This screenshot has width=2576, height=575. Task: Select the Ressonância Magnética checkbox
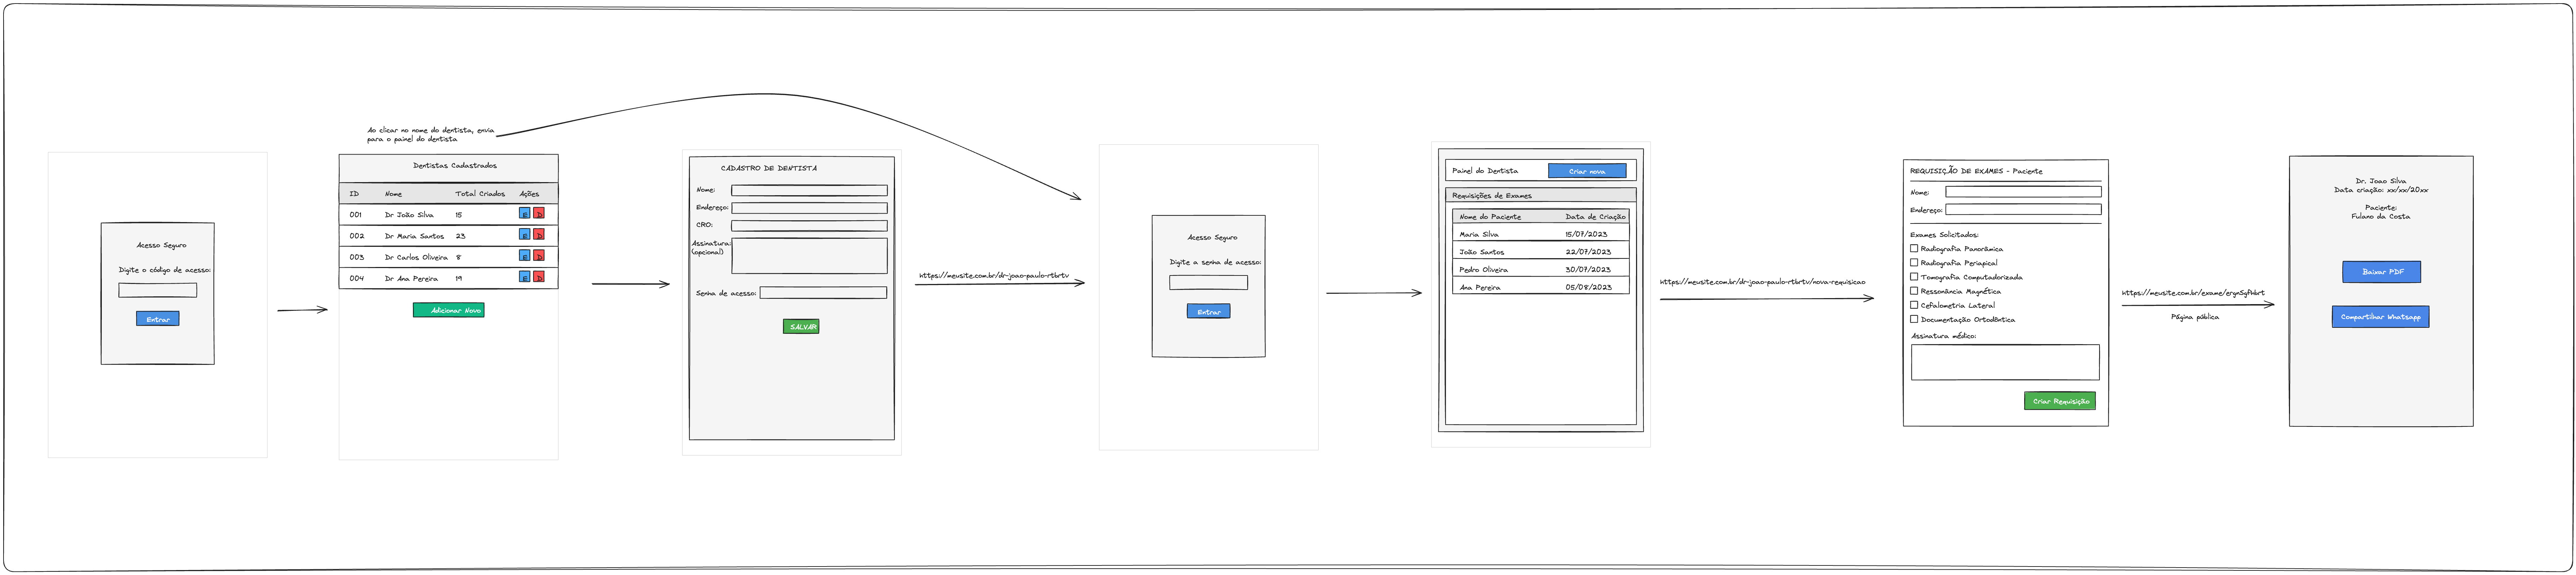tap(1914, 291)
